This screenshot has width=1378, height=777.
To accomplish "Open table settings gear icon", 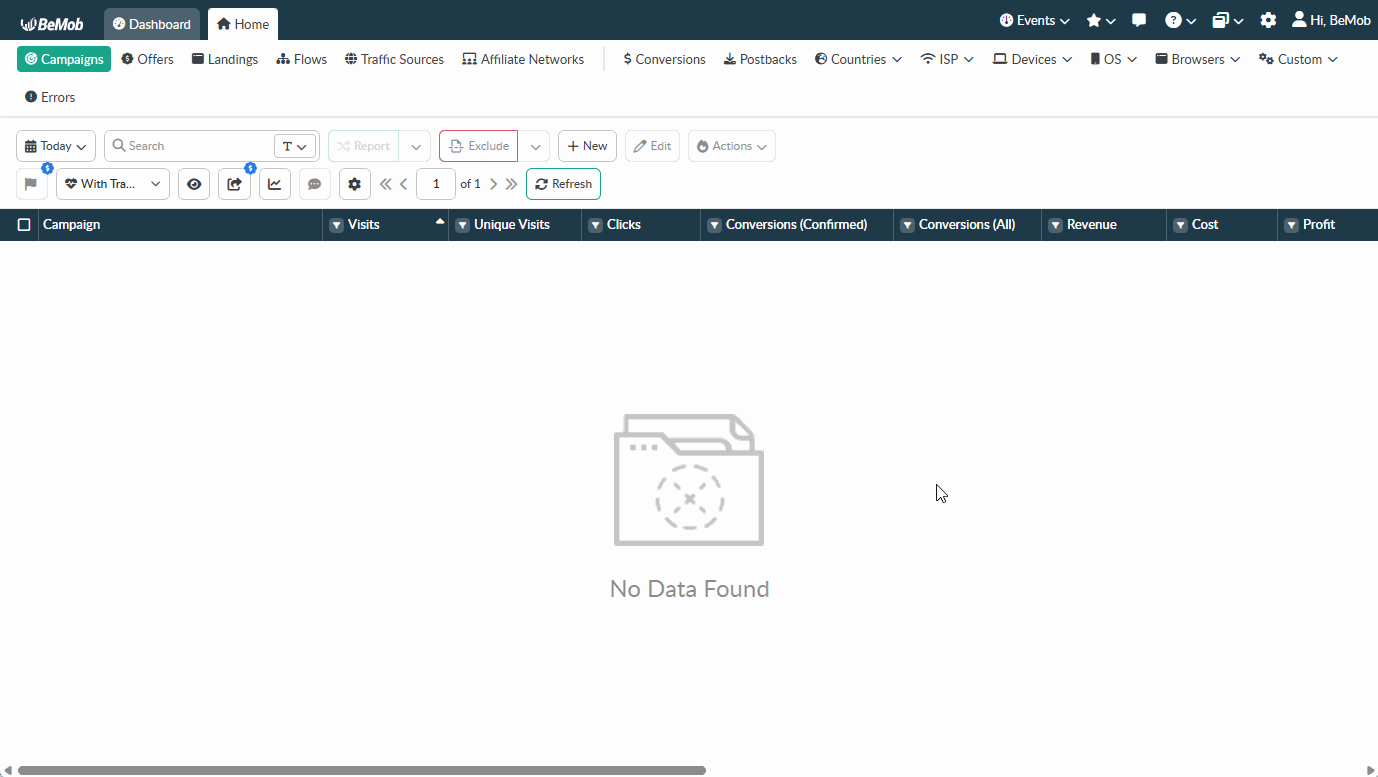I will click(355, 184).
